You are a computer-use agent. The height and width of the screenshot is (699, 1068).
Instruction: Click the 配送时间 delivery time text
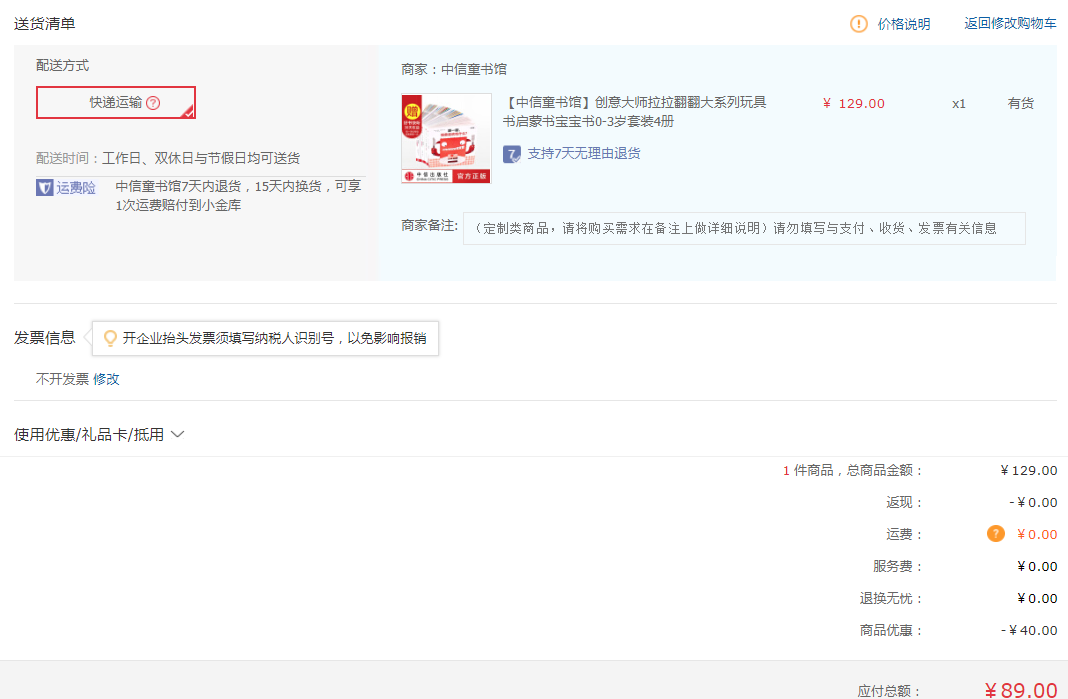pos(168,158)
